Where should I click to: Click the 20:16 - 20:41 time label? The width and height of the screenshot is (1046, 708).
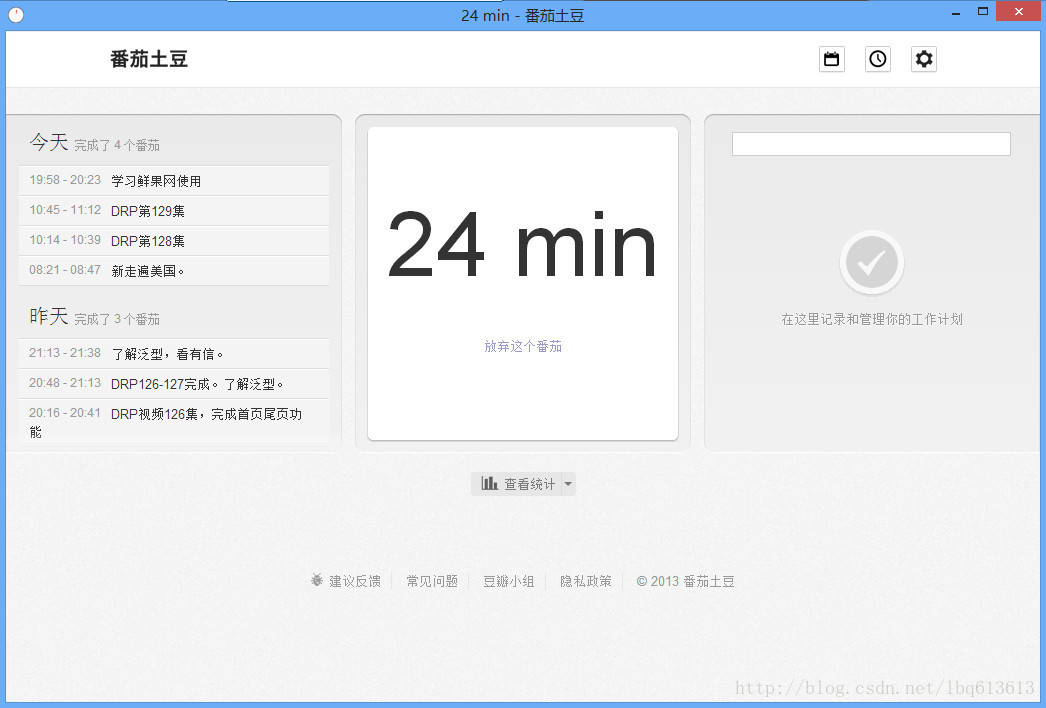pyautogui.click(x=65, y=412)
